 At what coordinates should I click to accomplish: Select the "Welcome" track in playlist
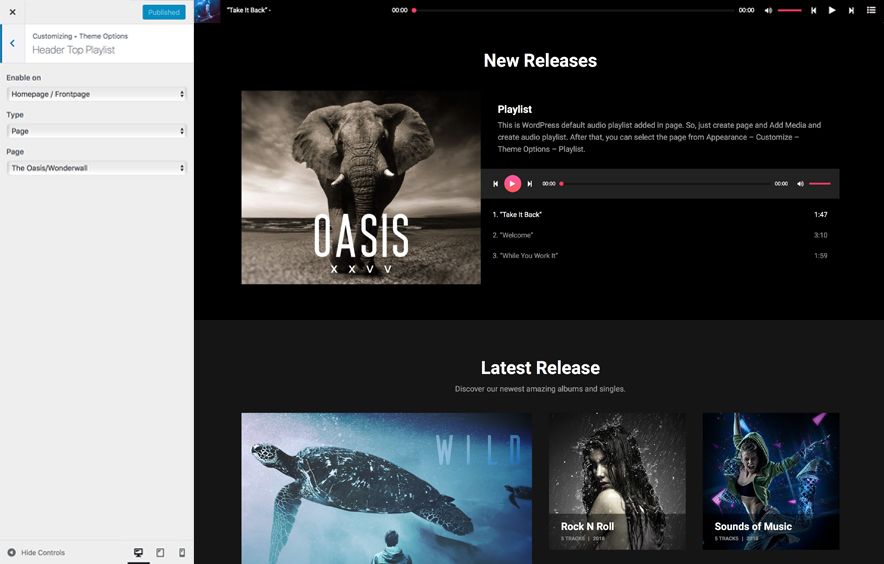click(x=515, y=235)
